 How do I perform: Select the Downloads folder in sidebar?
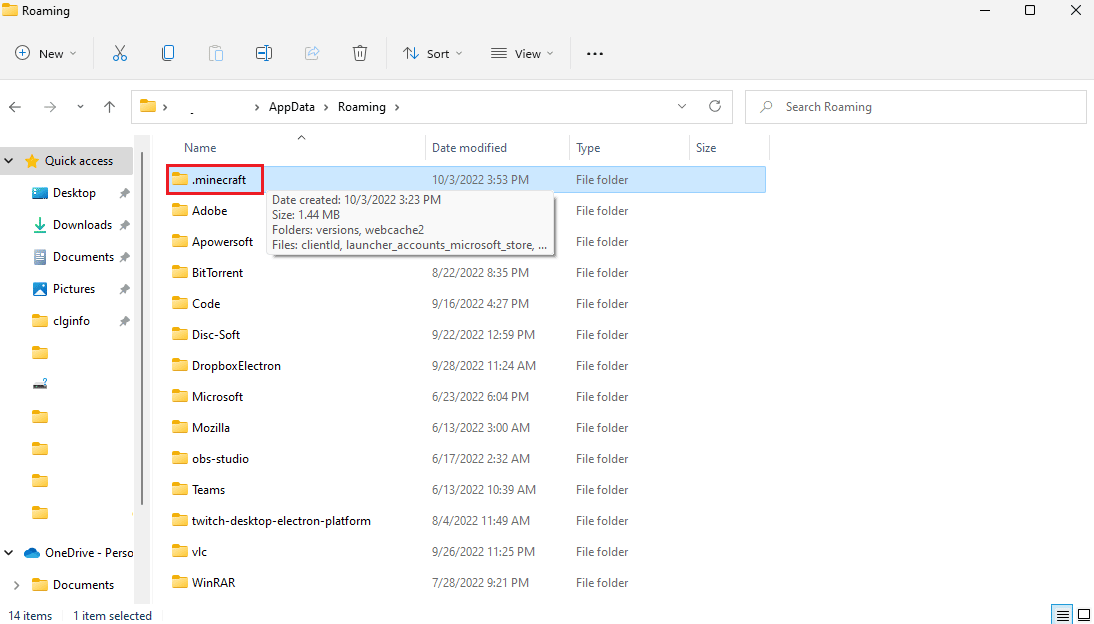tap(82, 225)
